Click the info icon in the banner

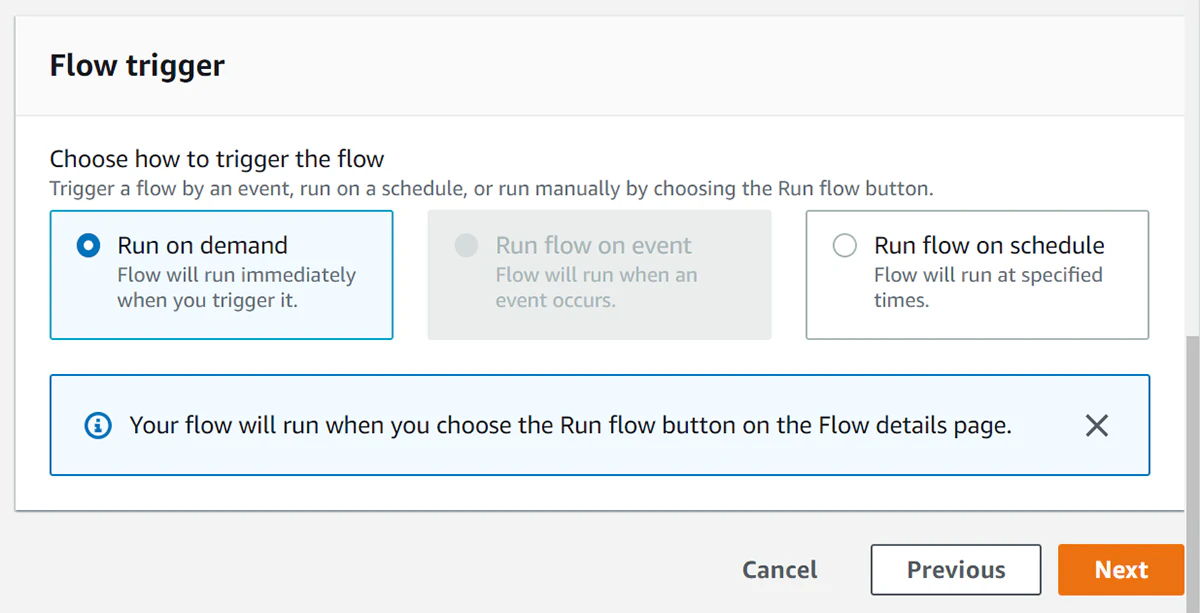pos(97,425)
